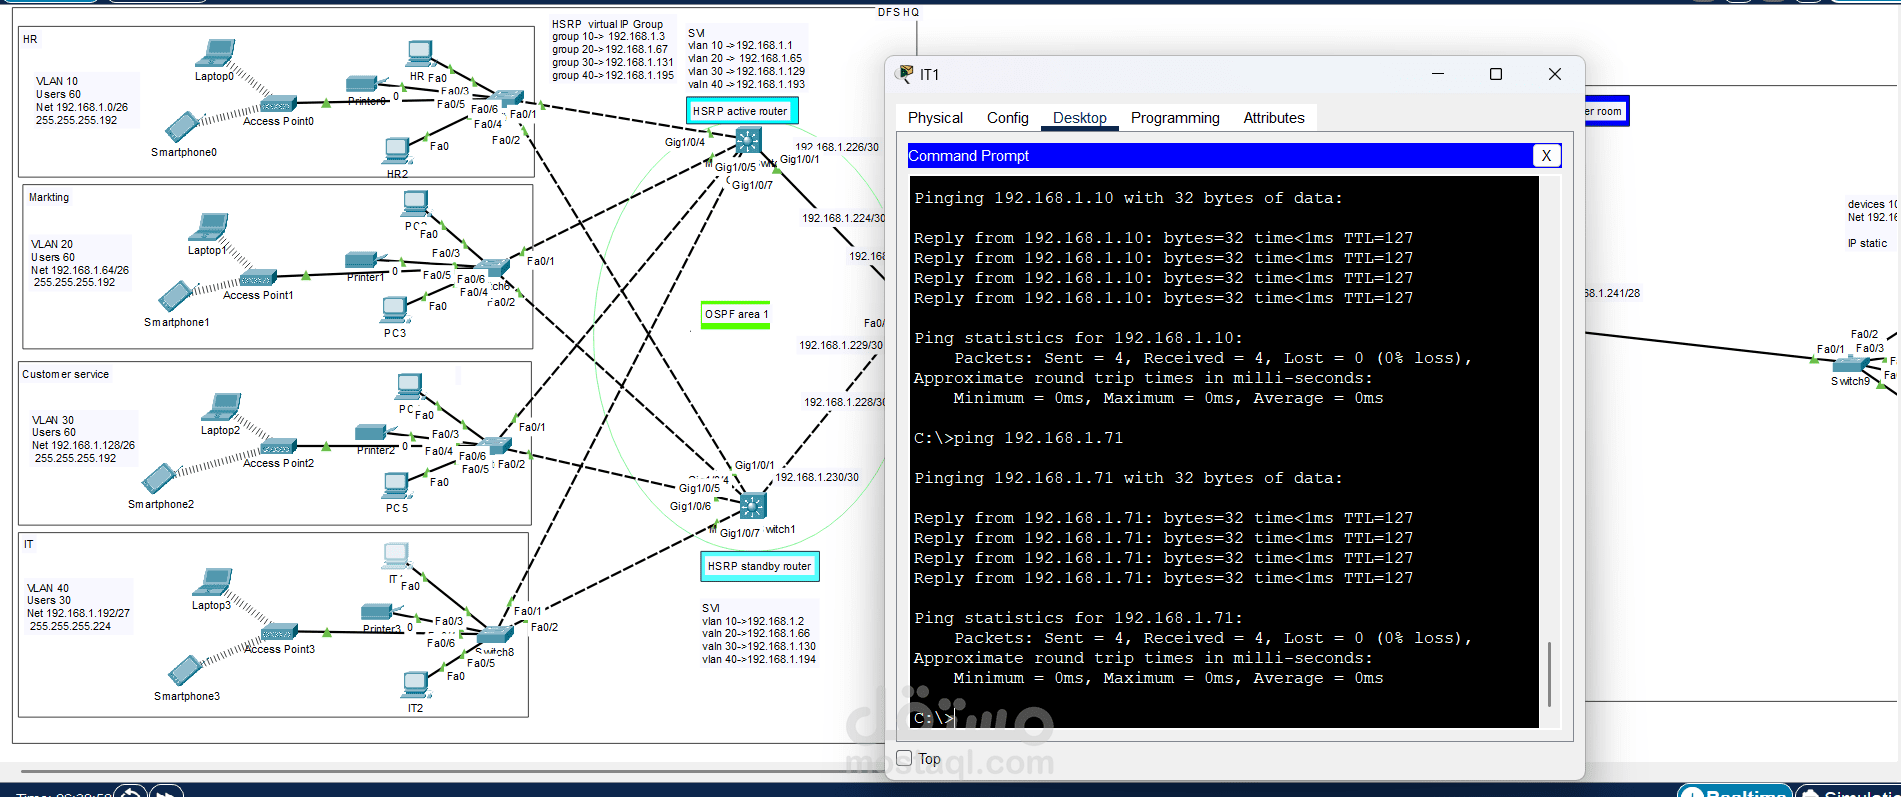Select the Laptop0 device in HR
Viewport: 1901px width, 797px height.
tap(216, 52)
